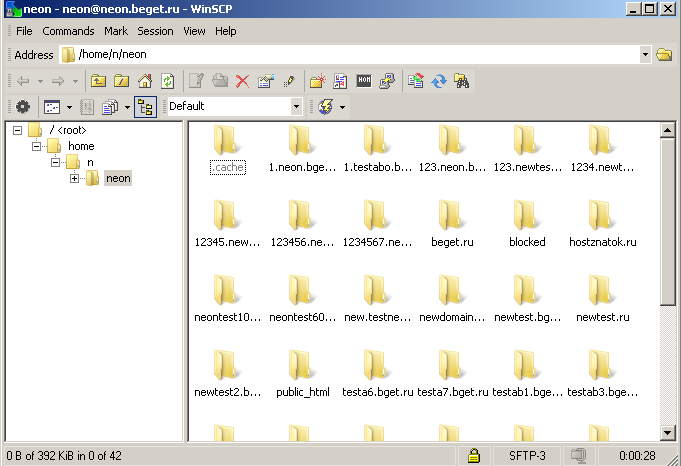Open the Address path dropdown arrow
Image resolution: width=681 pixels, height=466 pixels.
(645, 54)
